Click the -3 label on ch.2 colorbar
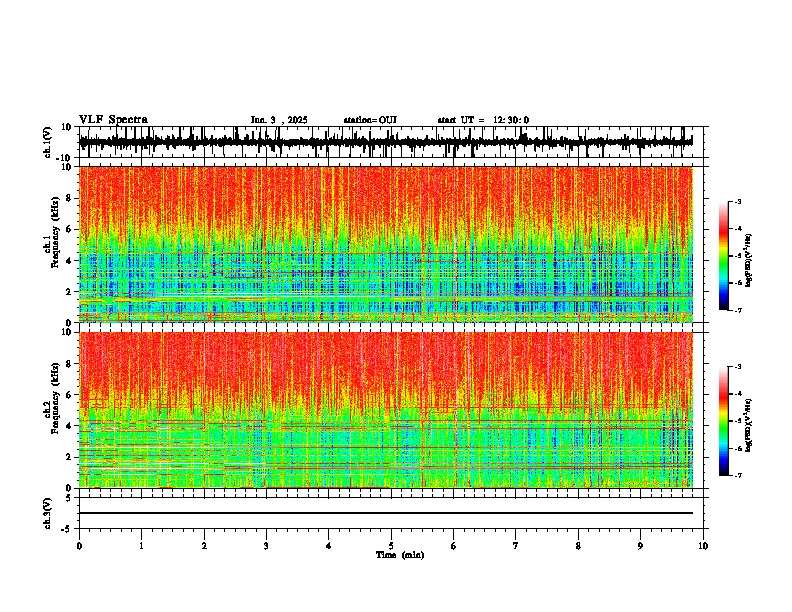The image size is (792, 612). 737,367
